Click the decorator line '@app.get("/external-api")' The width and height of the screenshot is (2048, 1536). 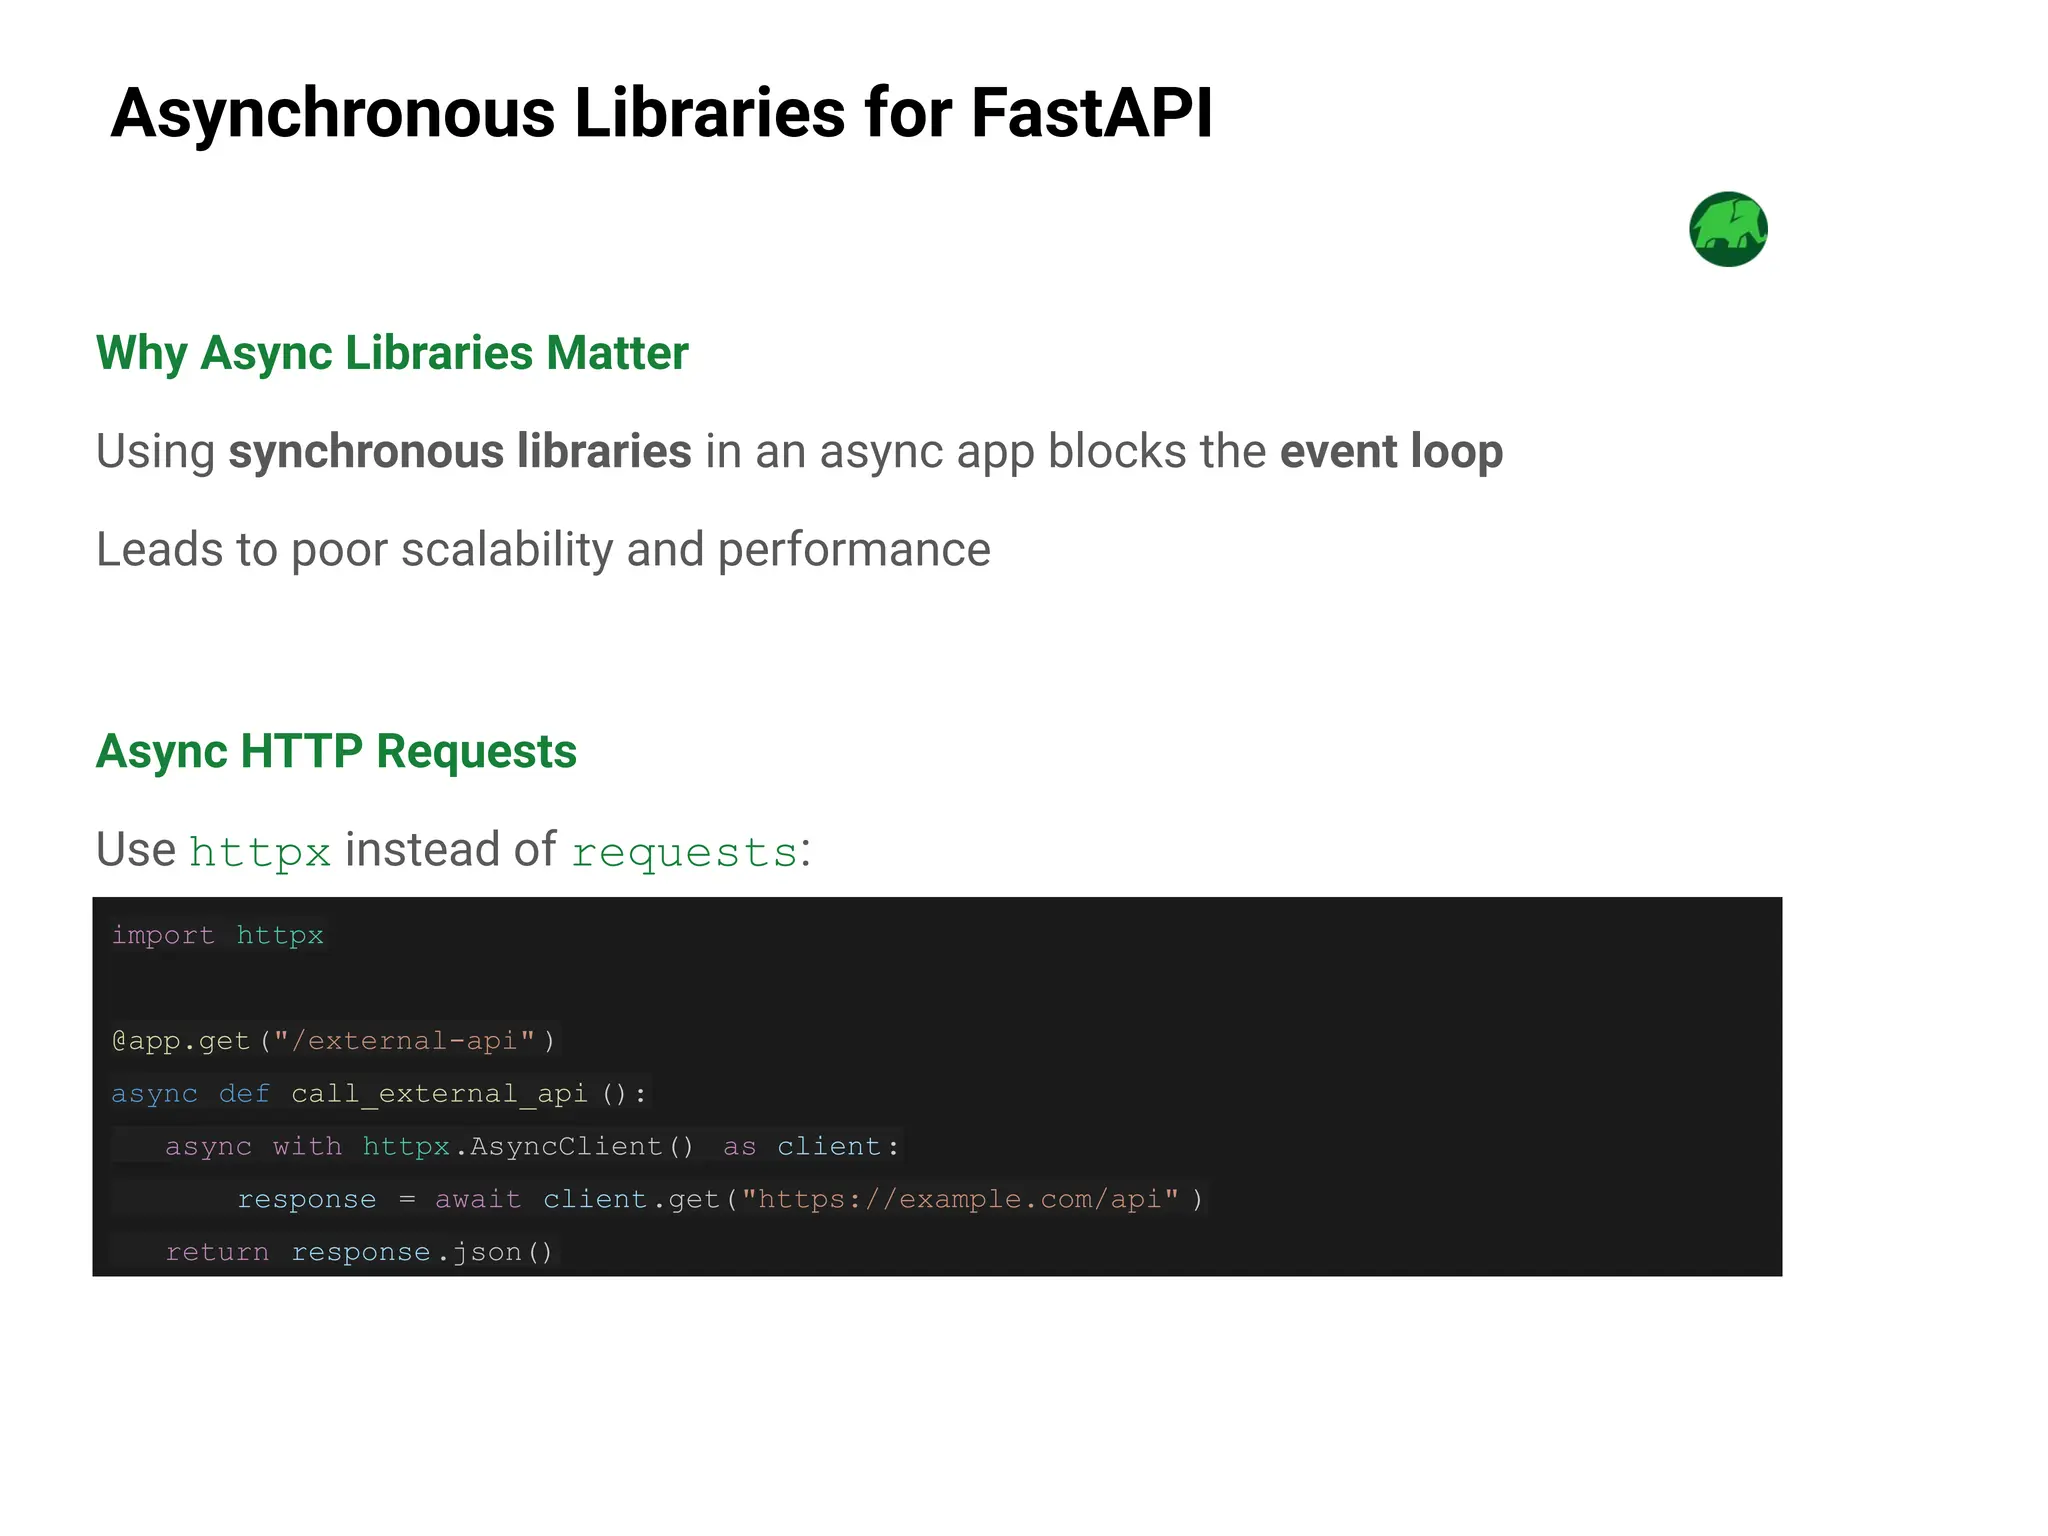point(334,1041)
